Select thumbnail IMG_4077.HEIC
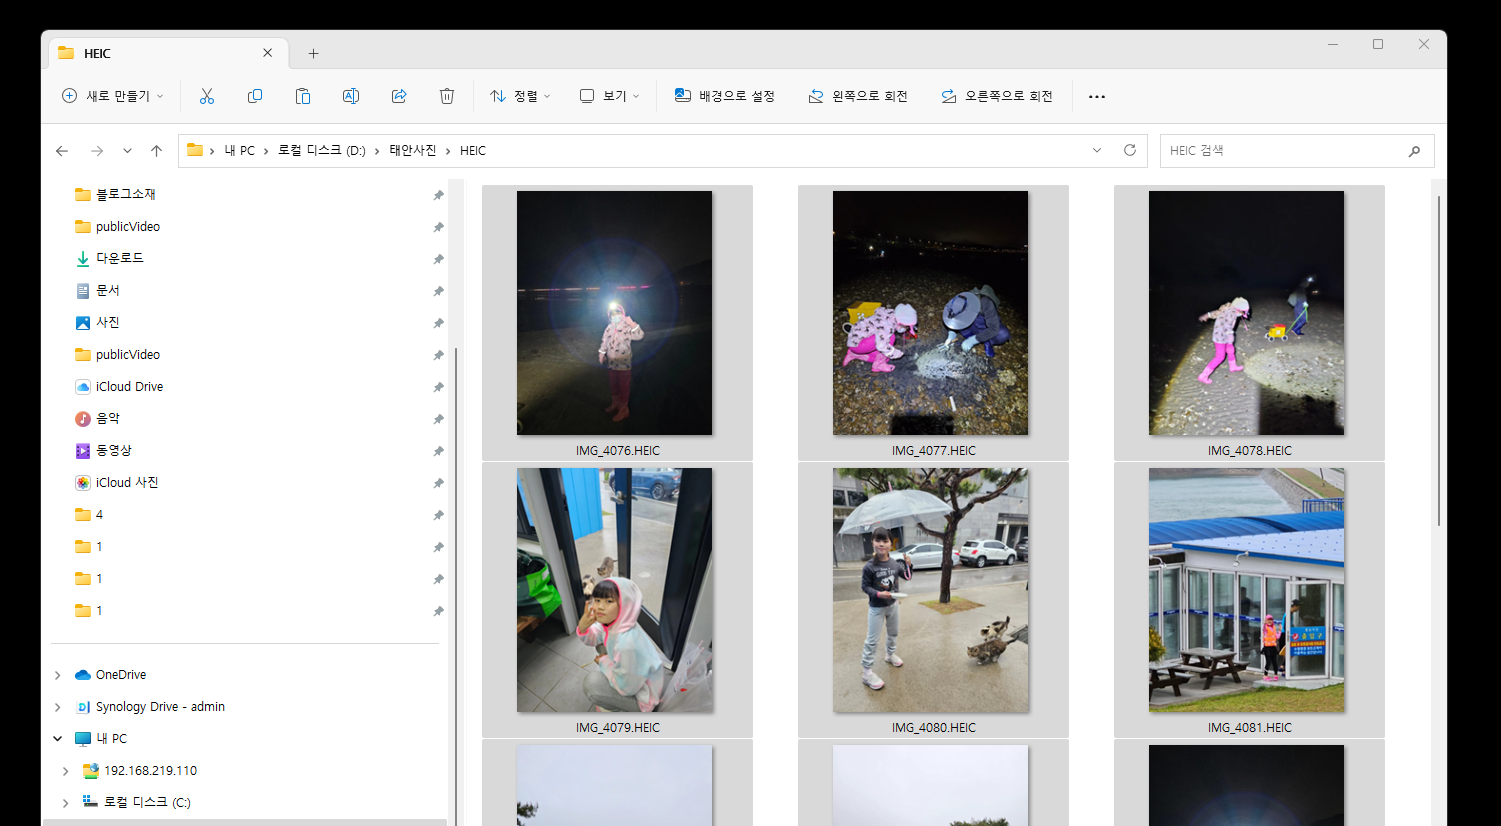 pyautogui.click(x=933, y=322)
